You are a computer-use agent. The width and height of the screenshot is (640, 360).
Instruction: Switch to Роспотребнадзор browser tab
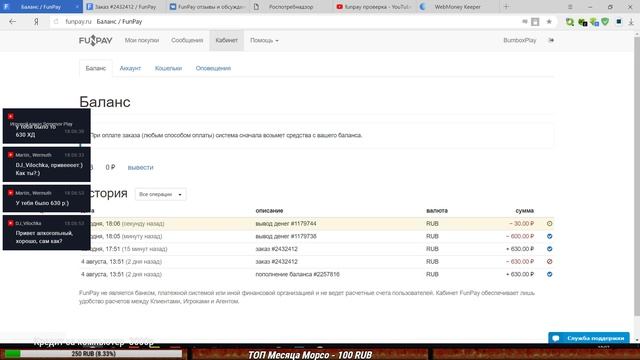[291, 7]
